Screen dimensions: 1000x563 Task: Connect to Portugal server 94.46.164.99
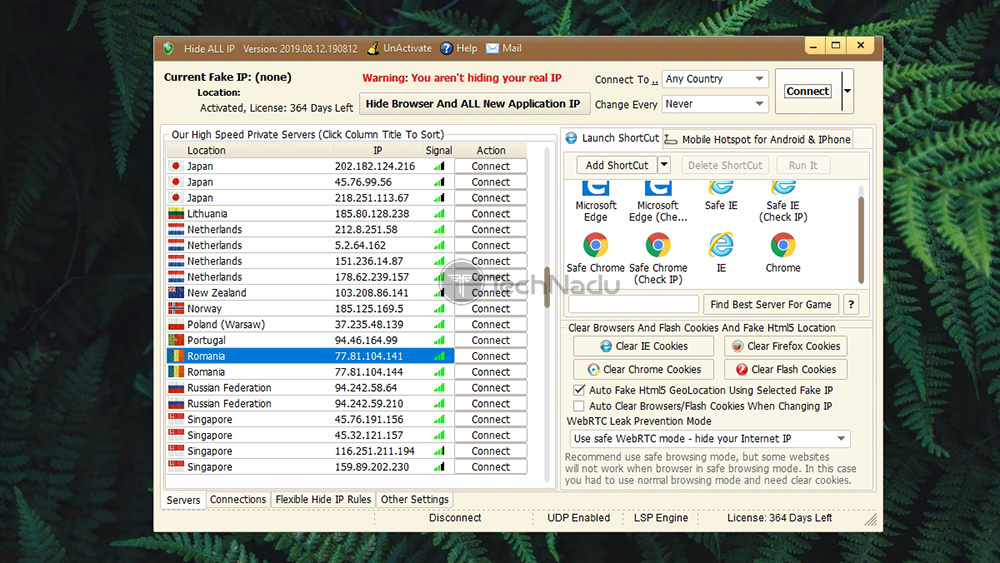point(490,340)
